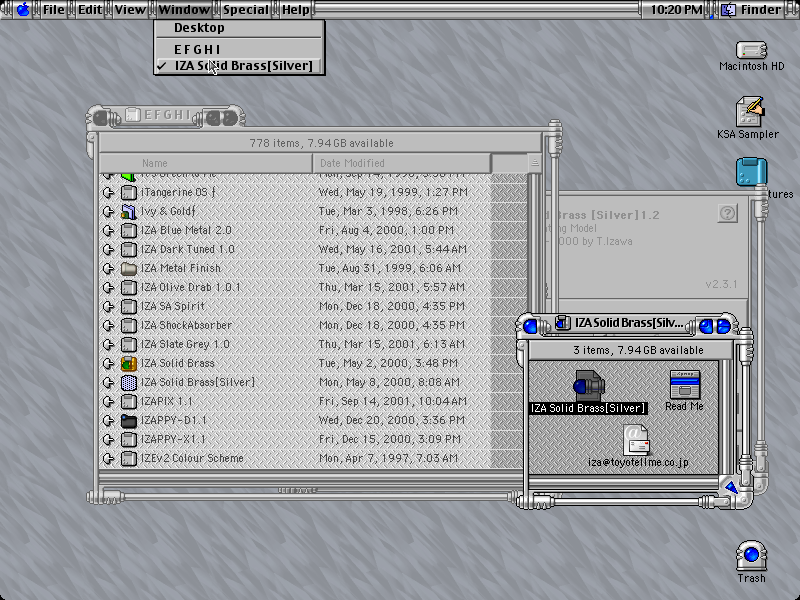Click date Mon, Apr 7, 1997, 7:03 AM
This screenshot has height=600, width=800.
388,458
